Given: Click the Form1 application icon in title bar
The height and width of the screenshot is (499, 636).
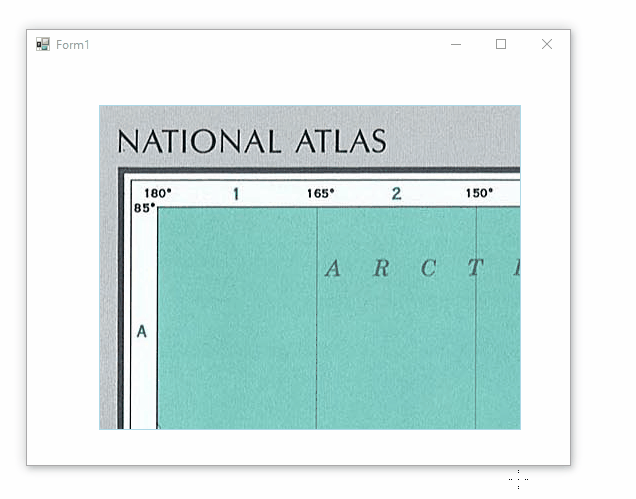Looking at the screenshot, I should coord(43,44).
